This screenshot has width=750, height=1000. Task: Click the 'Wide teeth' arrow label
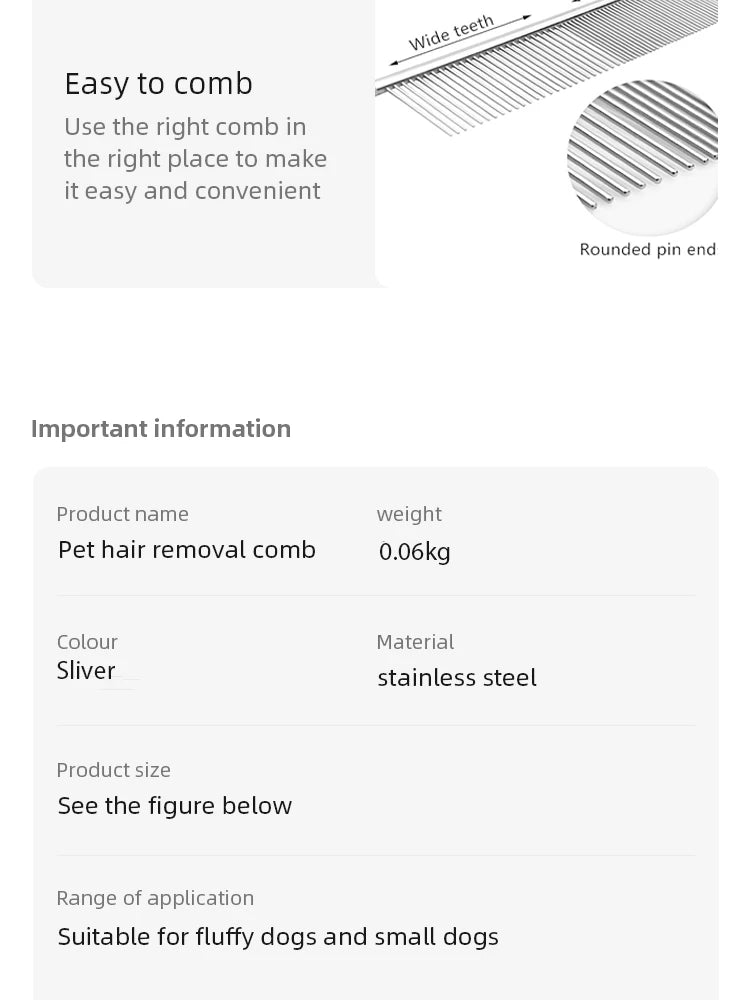[452, 33]
